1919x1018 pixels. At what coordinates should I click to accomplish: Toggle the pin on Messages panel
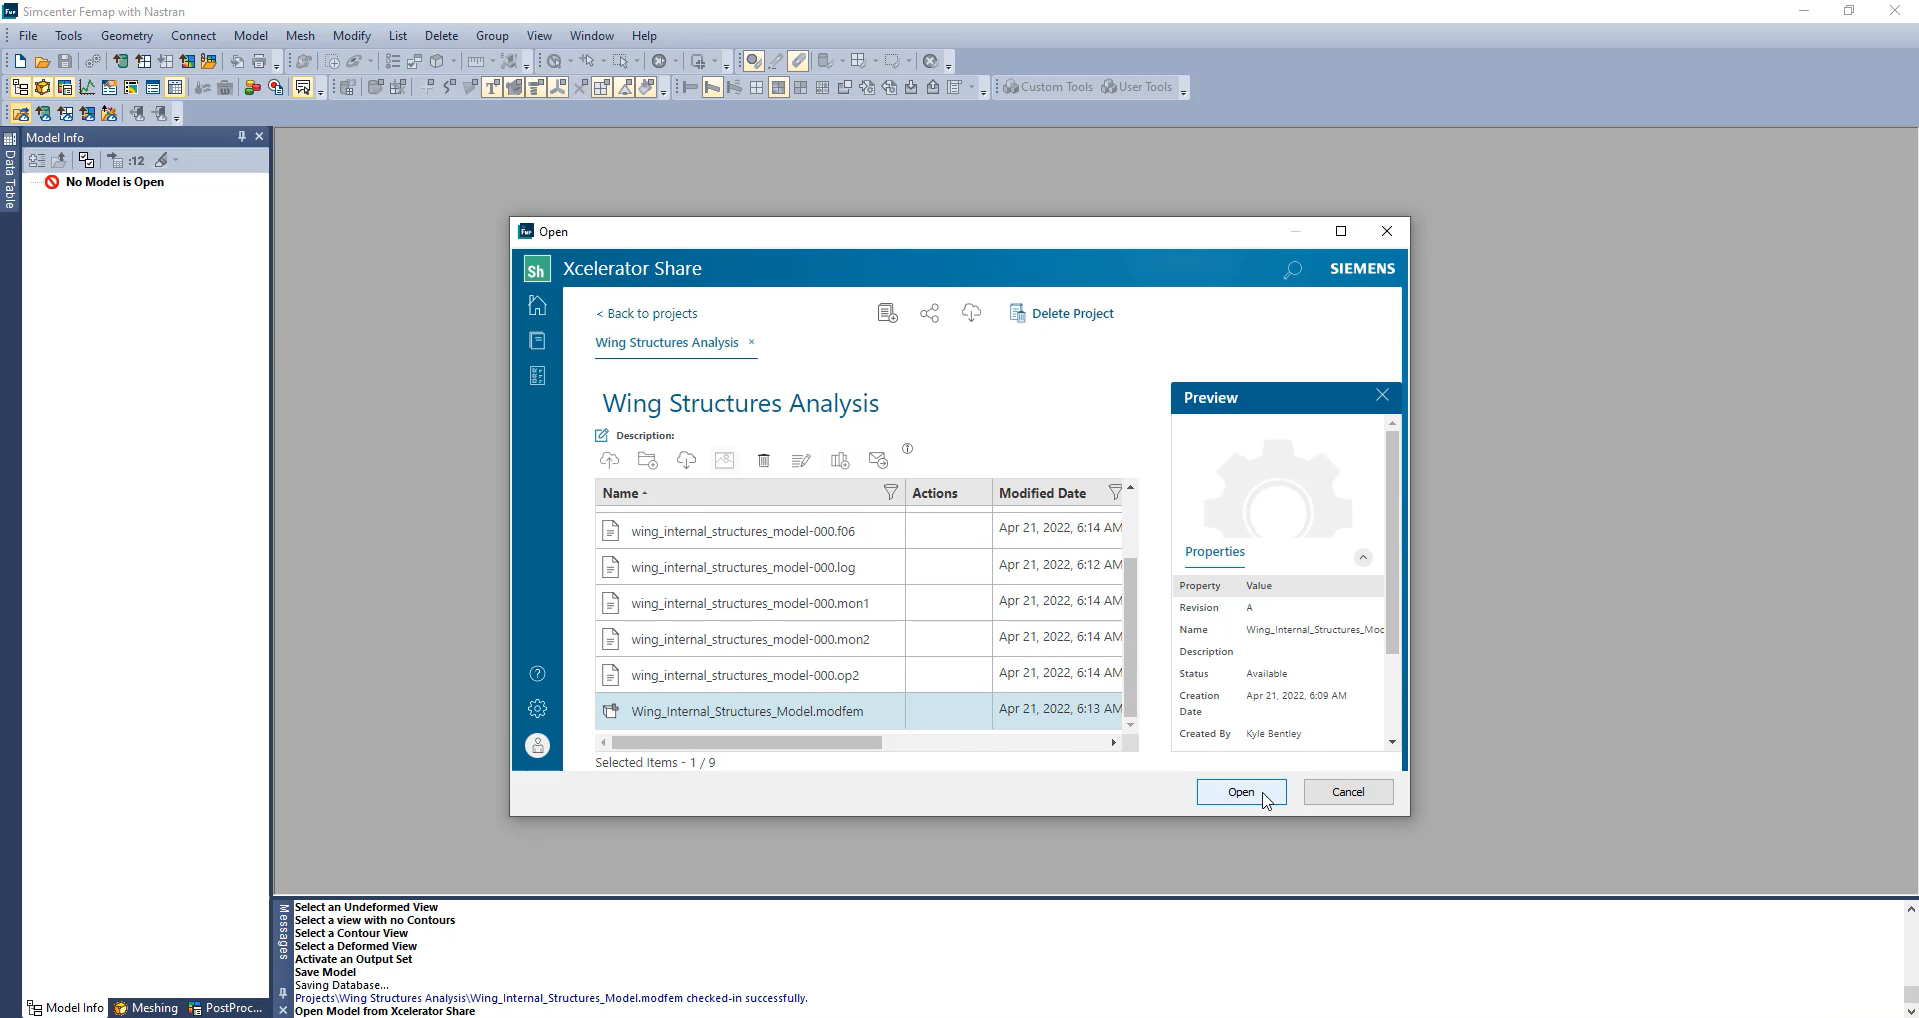click(283, 992)
